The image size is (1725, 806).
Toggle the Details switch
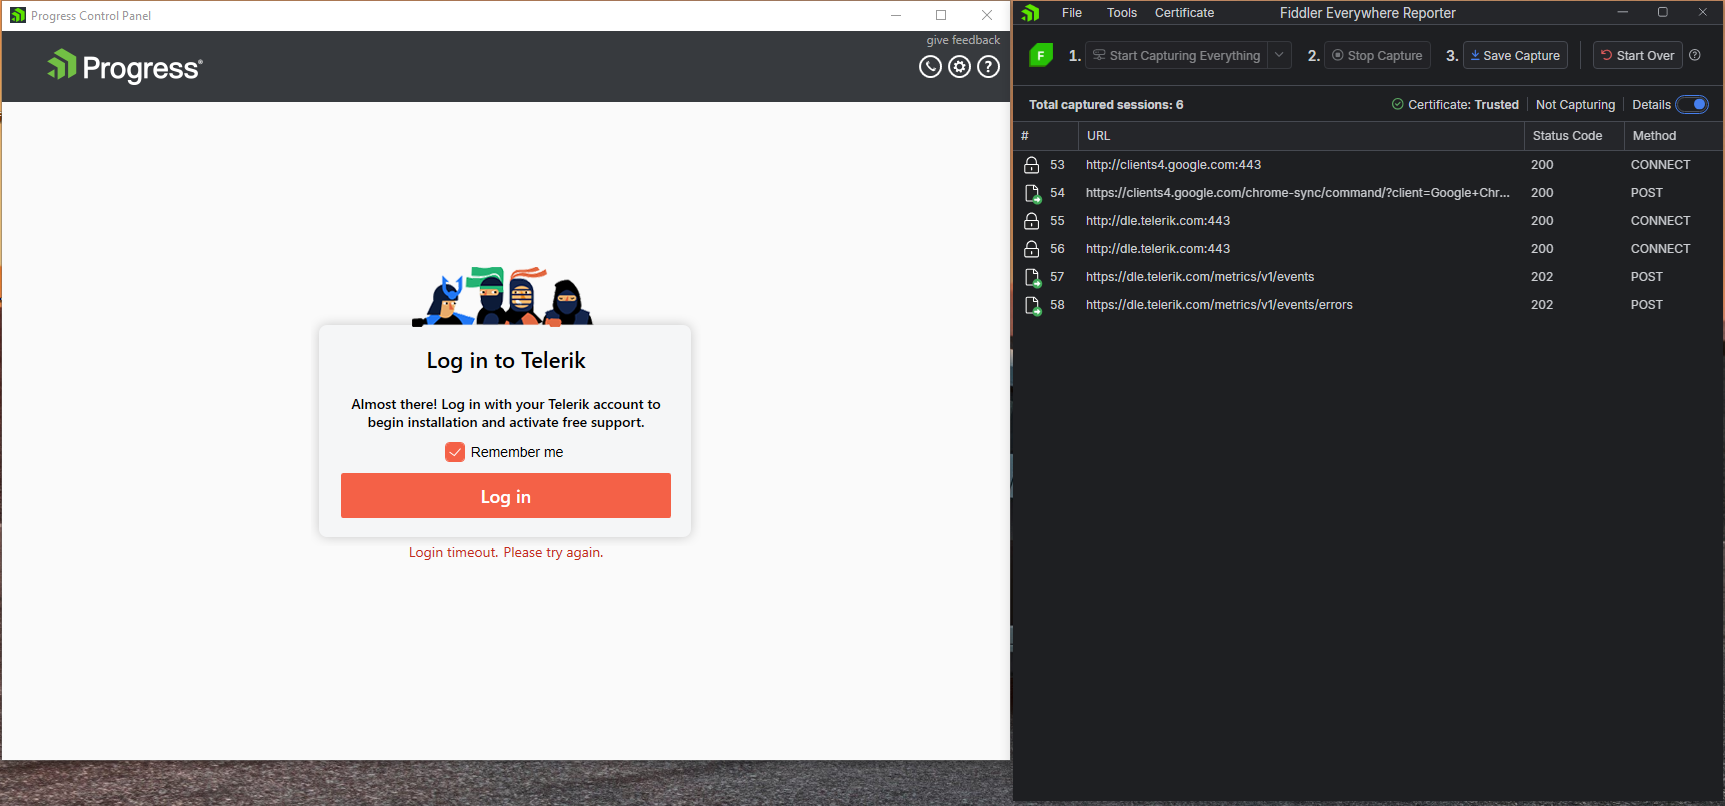(1692, 104)
